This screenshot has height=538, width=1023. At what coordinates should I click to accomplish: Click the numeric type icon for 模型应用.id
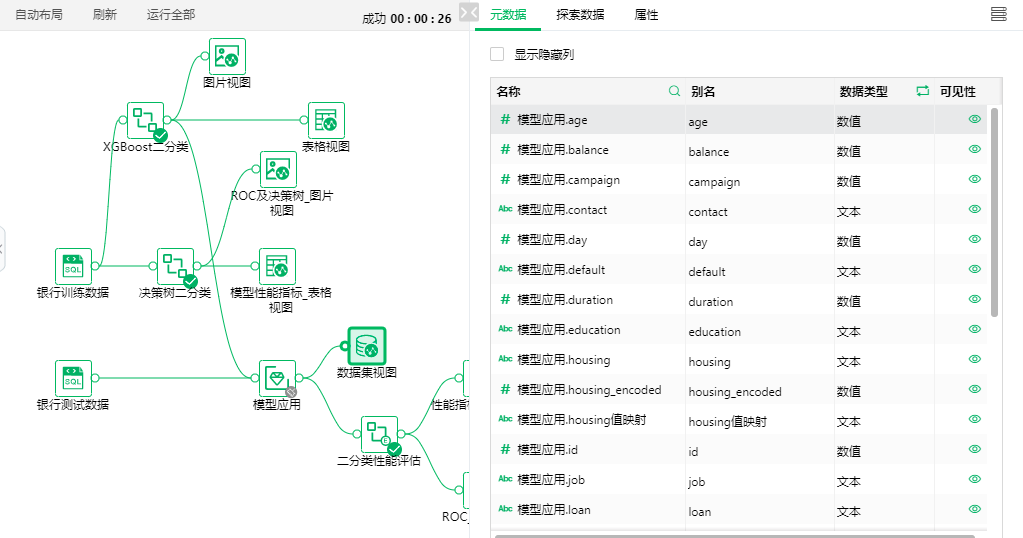505,449
